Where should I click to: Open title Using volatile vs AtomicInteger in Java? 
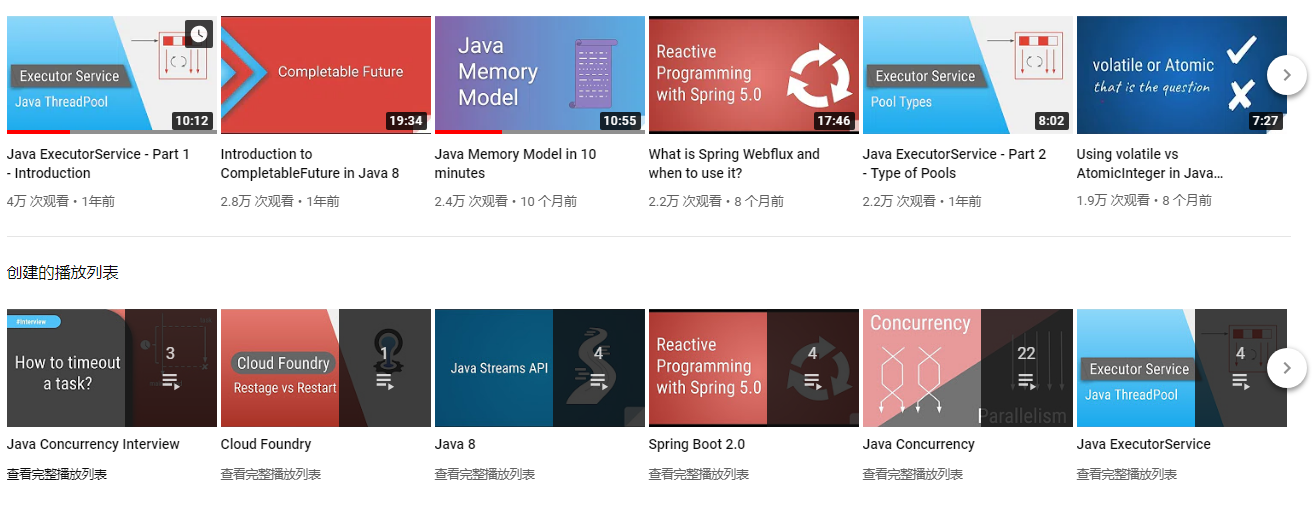[x=1150, y=163]
